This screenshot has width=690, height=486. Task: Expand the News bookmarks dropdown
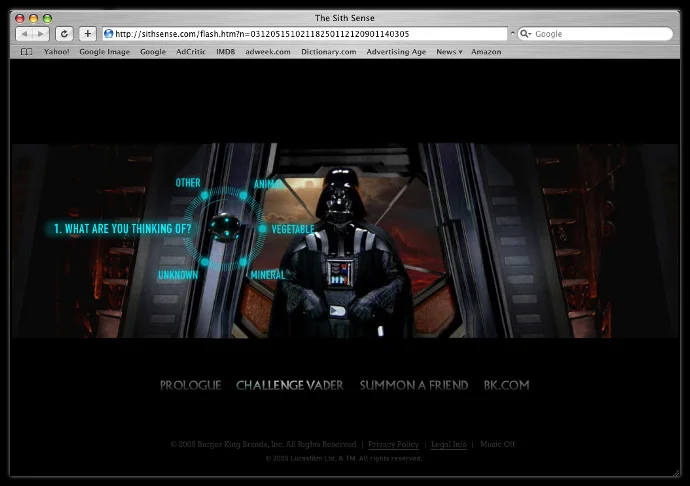(449, 52)
